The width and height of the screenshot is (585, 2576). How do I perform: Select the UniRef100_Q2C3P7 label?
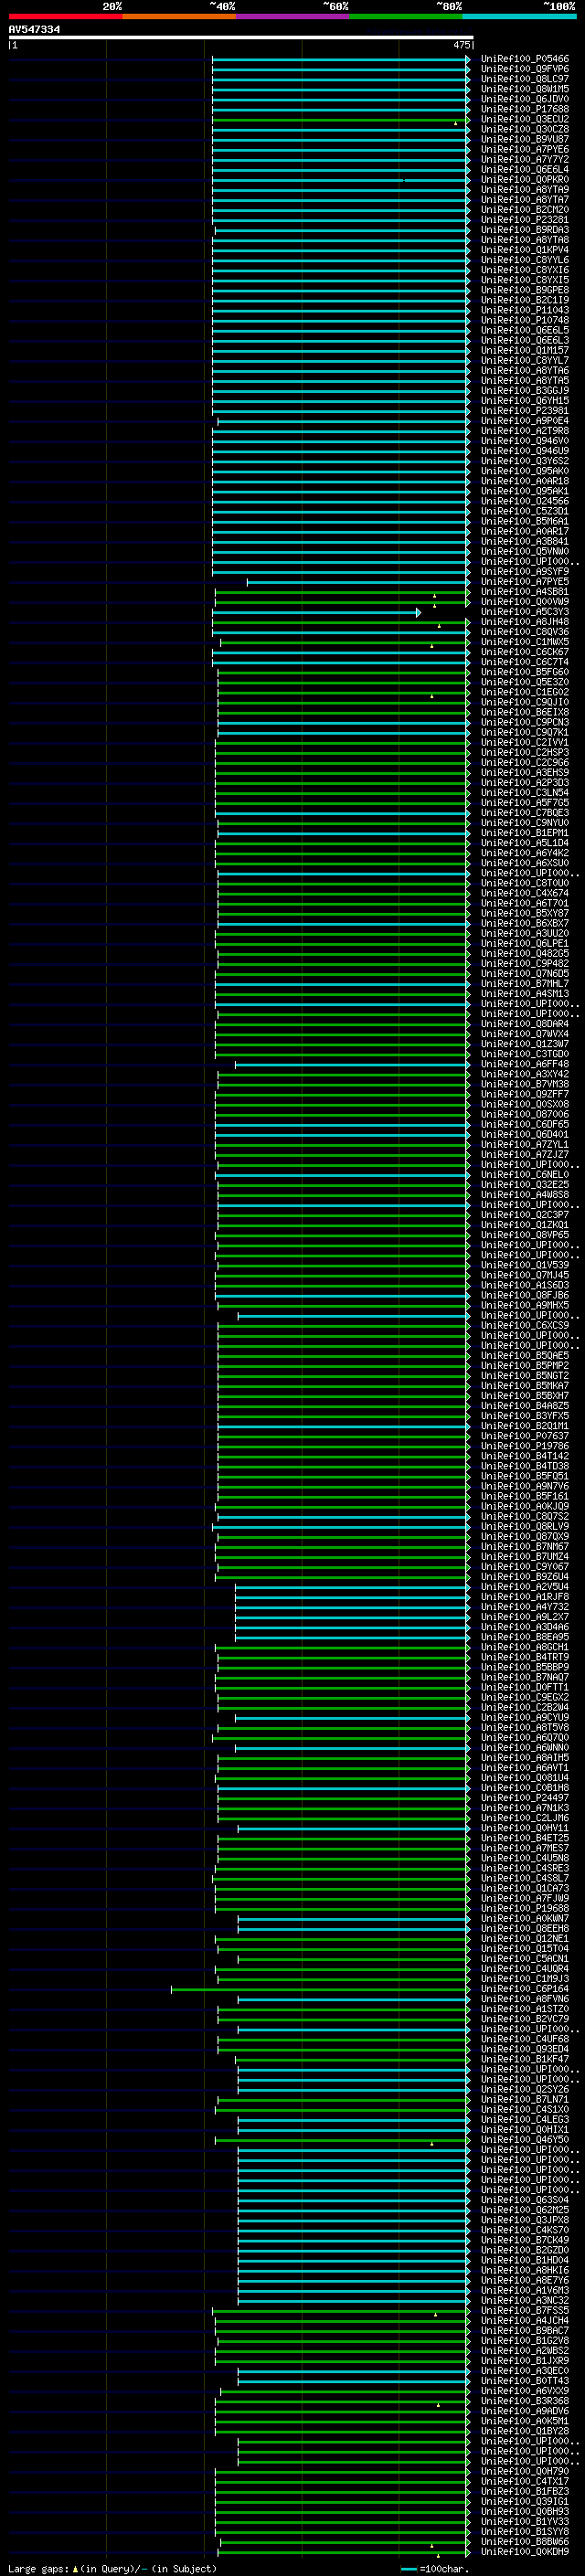pyautogui.click(x=525, y=1215)
